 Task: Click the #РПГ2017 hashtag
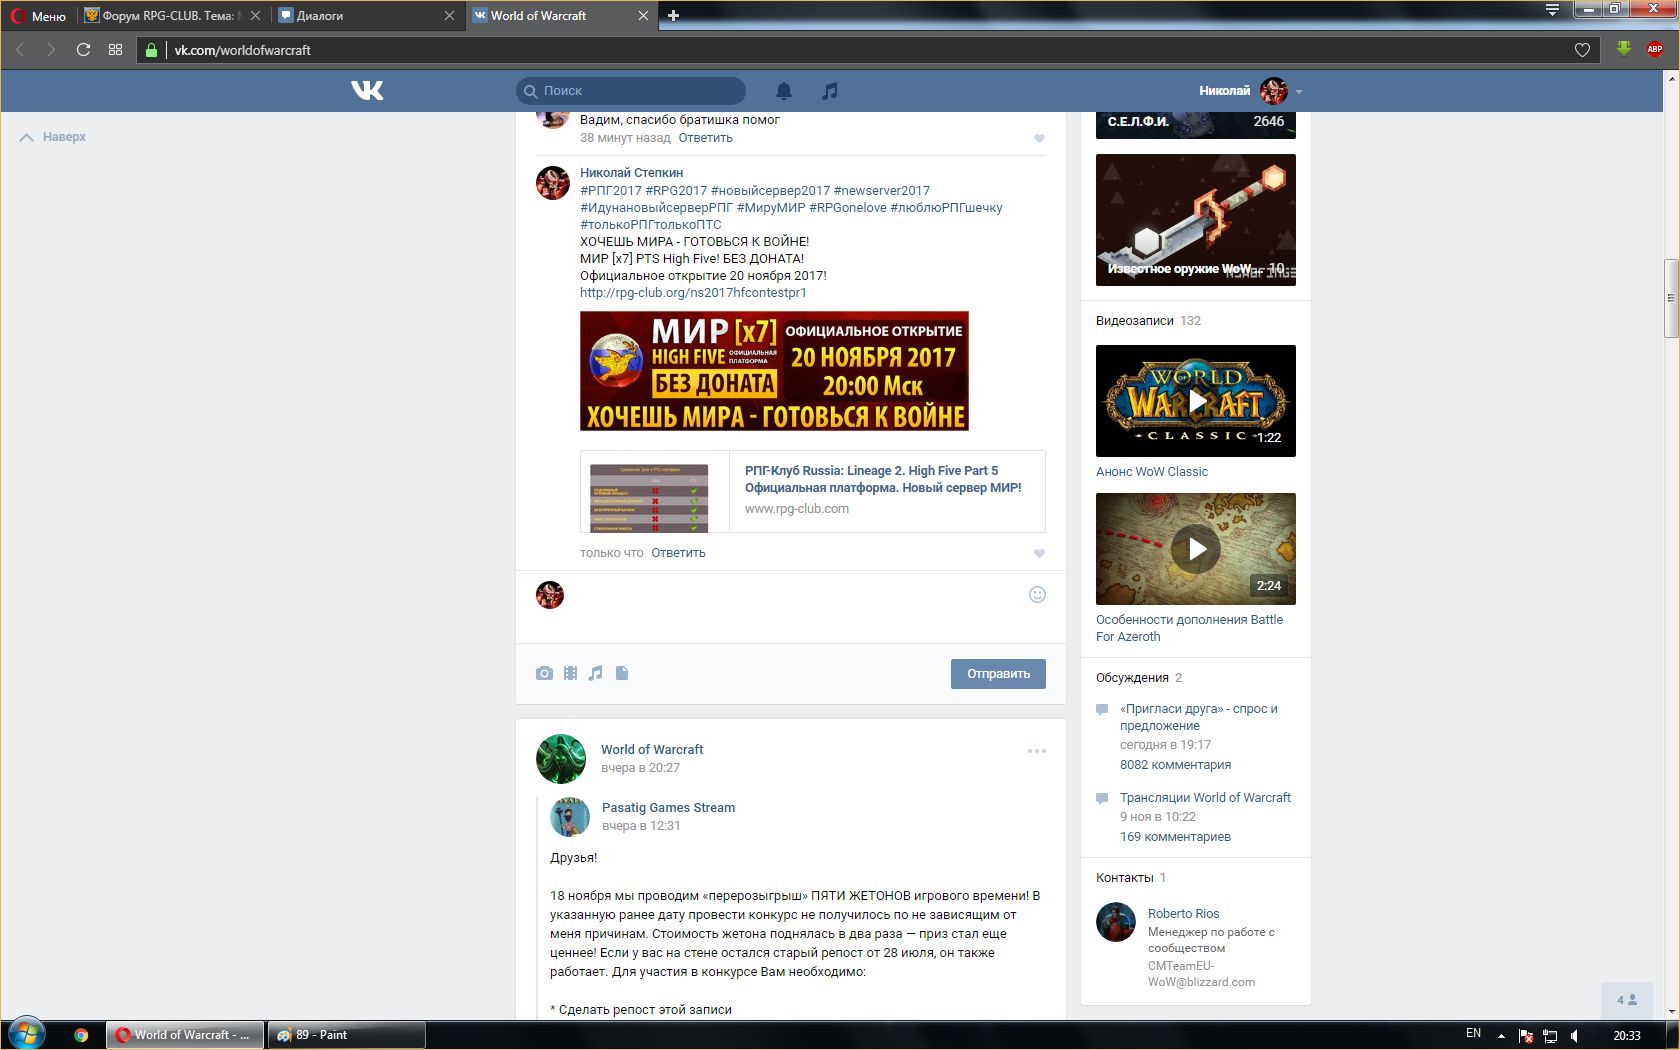[611, 191]
